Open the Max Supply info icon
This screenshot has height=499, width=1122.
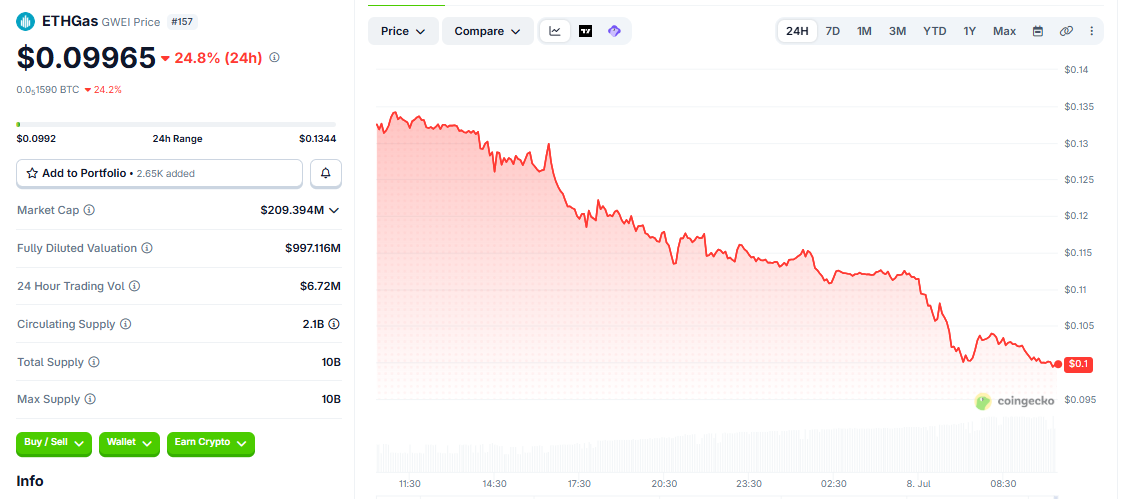coord(90,399)
